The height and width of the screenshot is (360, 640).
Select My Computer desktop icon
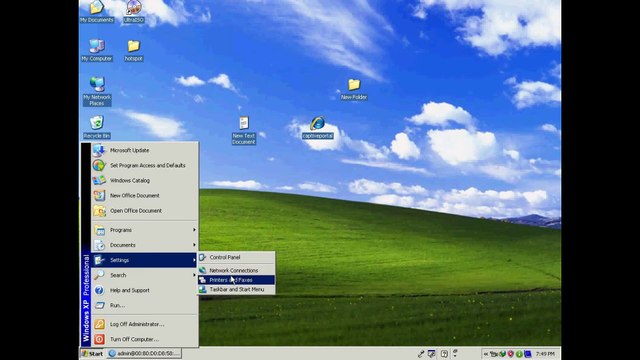click(96, 50)
